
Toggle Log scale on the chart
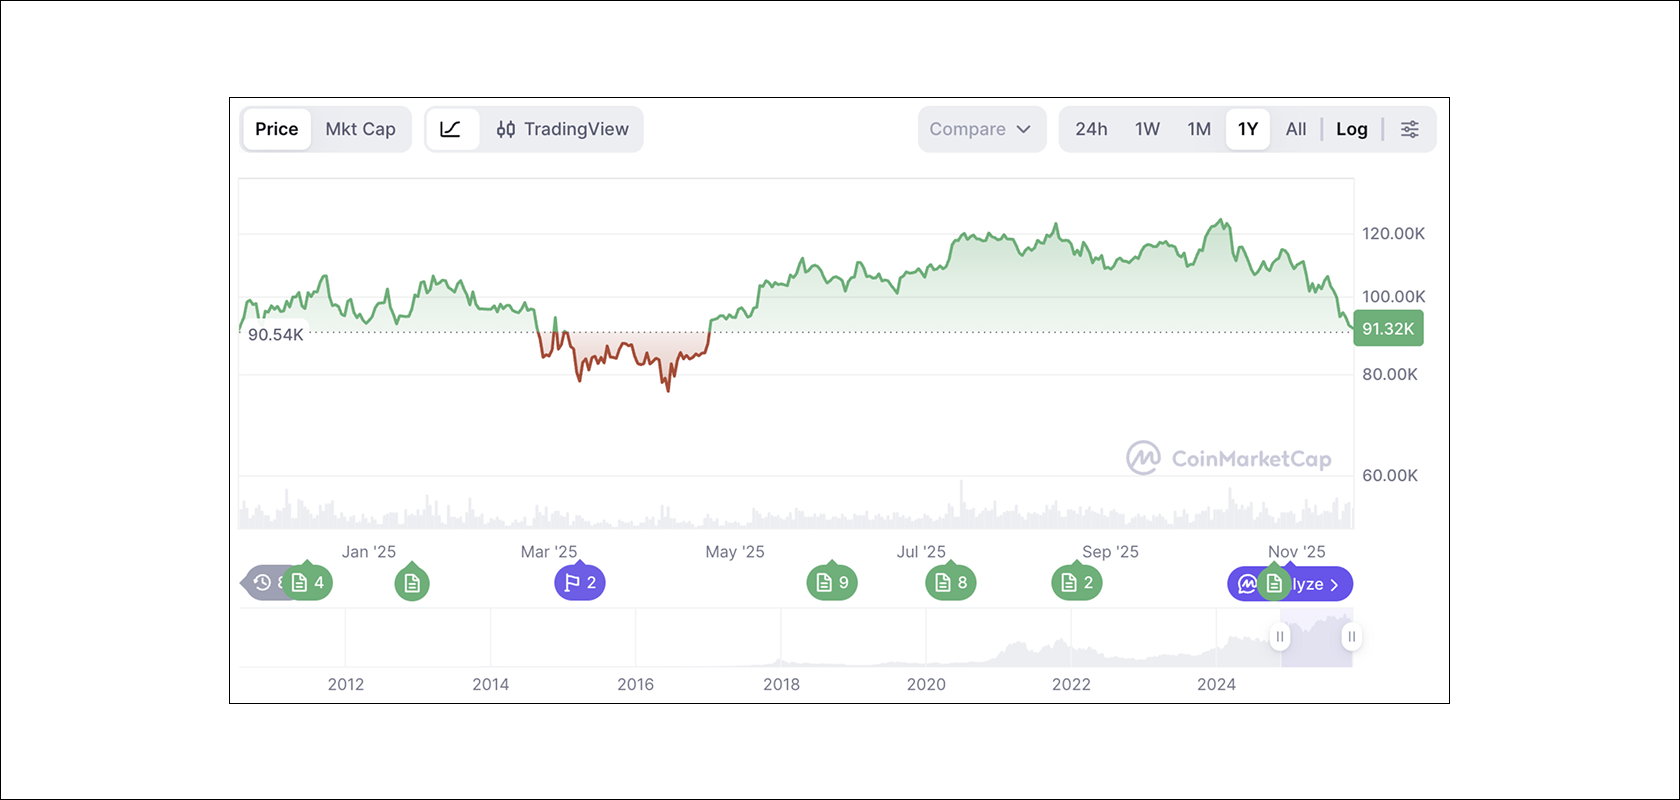point(1352,129)
